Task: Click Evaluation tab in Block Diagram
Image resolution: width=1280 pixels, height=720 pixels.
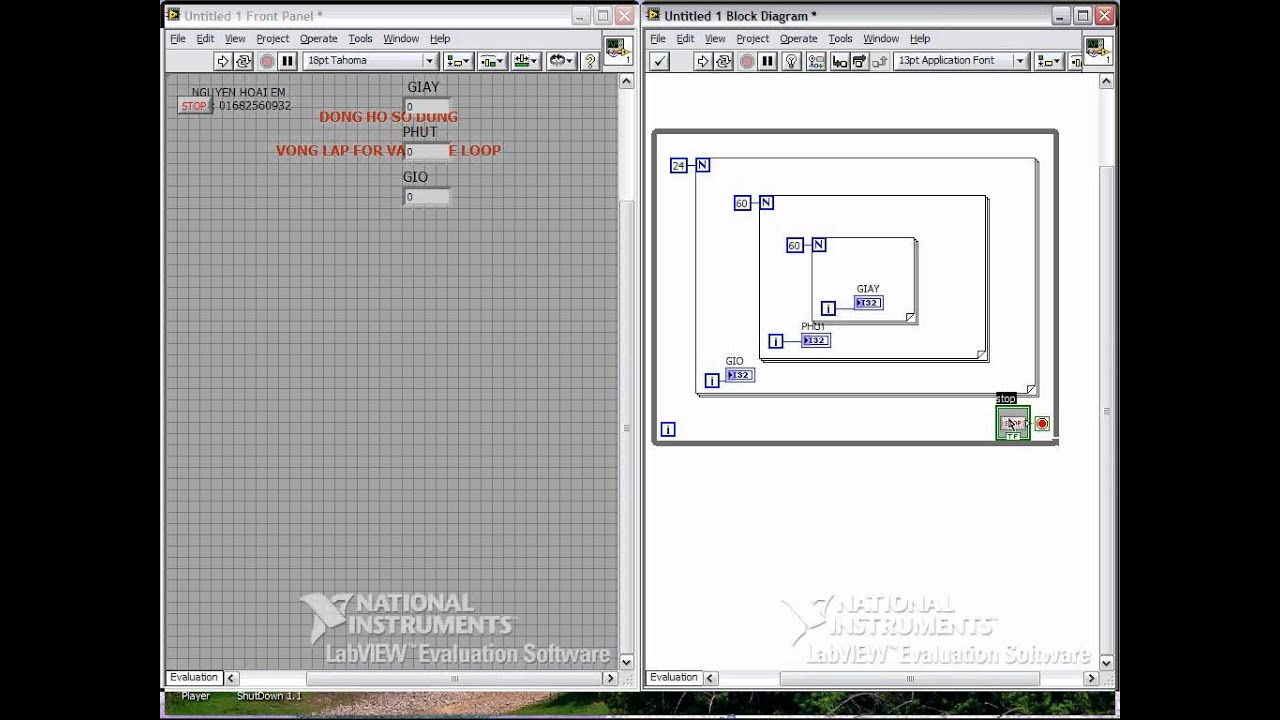Action: (x=674, y=677)
